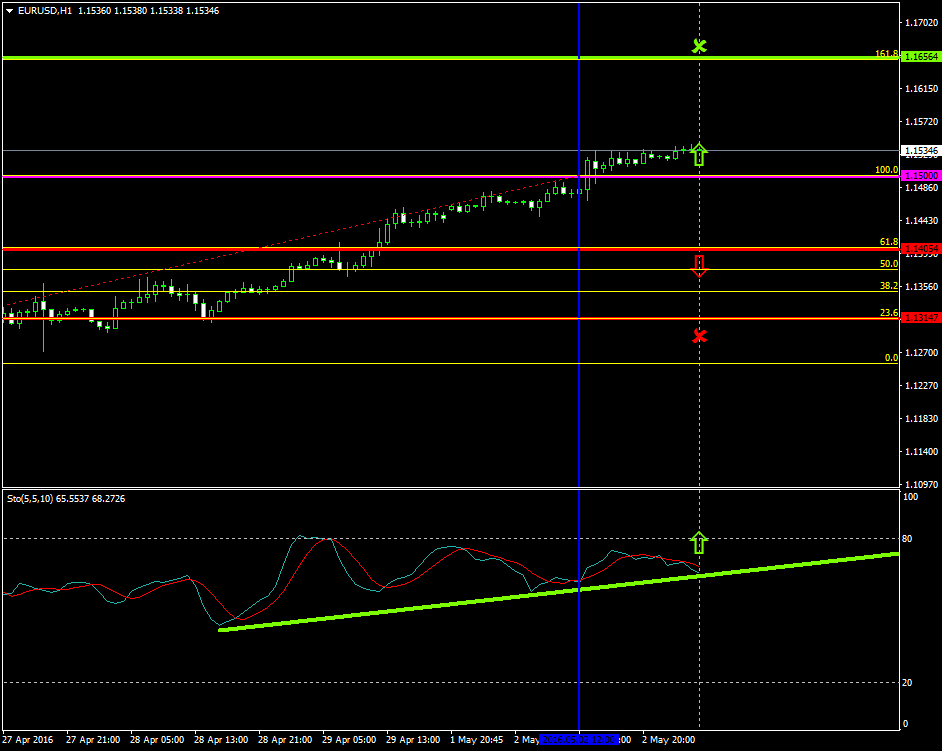Select the green arrow on the Stochastic panel
Screen dimensions: 942x751
point(699,541)
